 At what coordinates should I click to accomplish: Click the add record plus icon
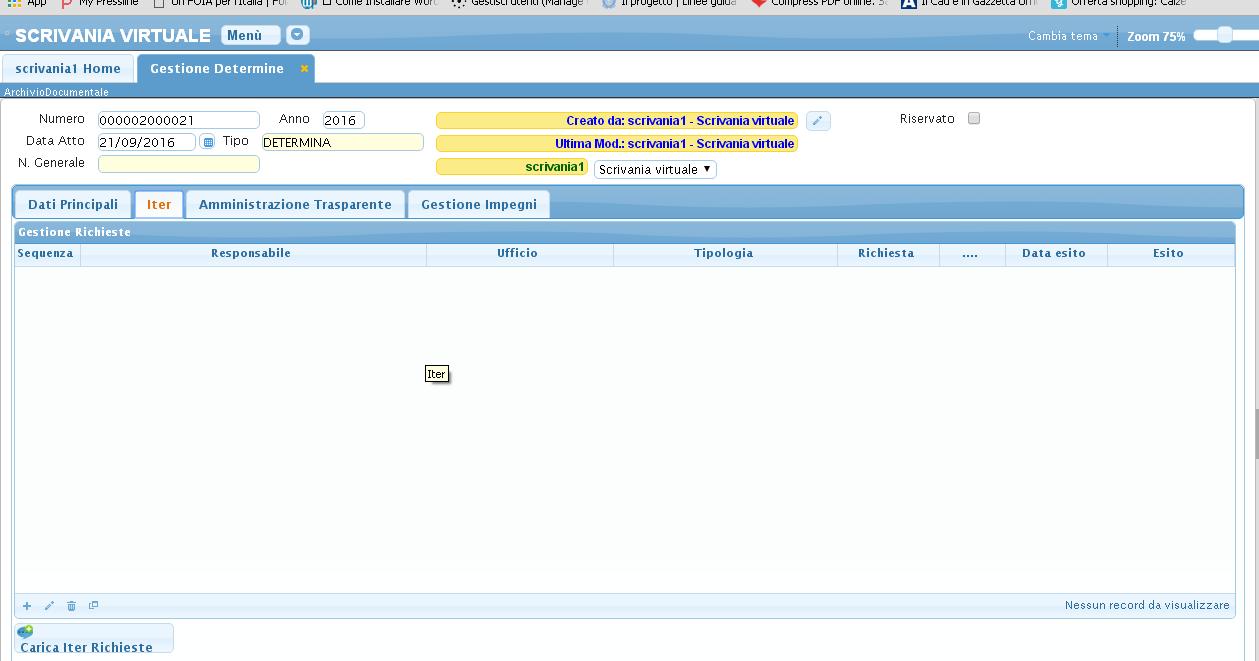pyautogui.click(x=27, y=606)
